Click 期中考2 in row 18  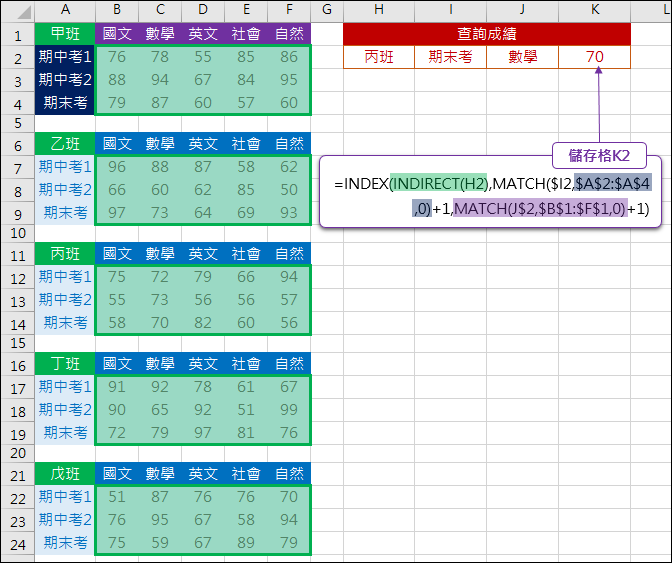pyautogui.click(x=65, y=410)
